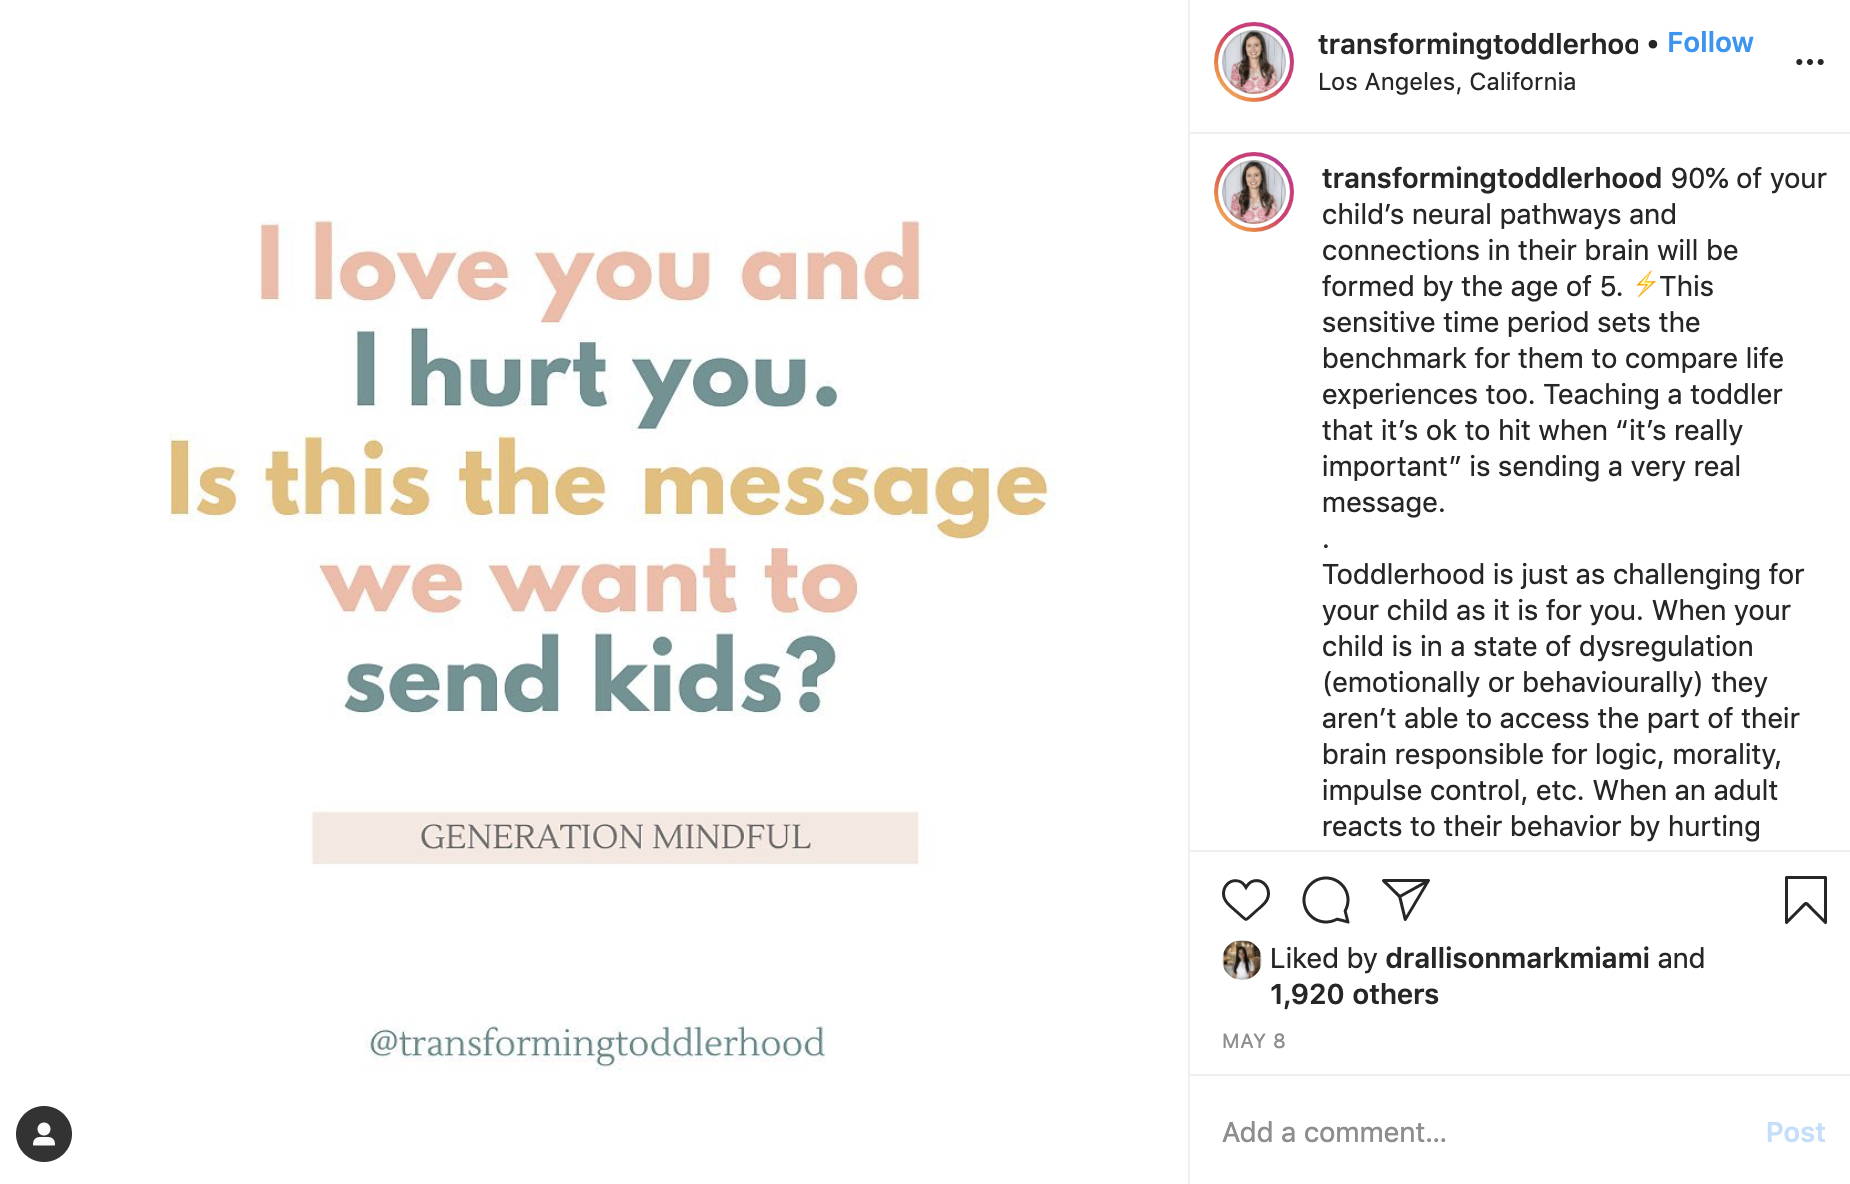Like the post with the heart icon
Viewport: 1850px width, 1184px height.
click(x=1245, y=899)
